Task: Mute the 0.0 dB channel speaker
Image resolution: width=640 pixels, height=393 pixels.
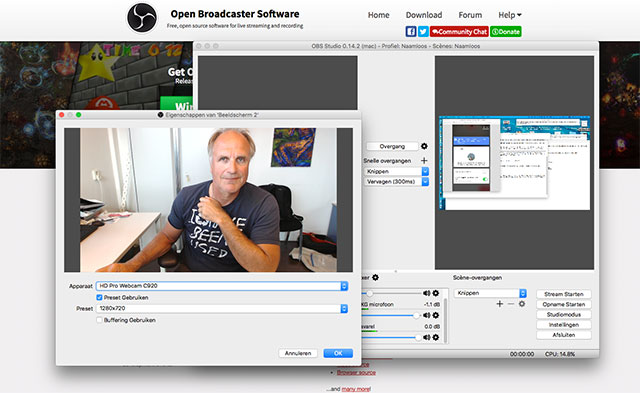Action: [x=427, y=337]
